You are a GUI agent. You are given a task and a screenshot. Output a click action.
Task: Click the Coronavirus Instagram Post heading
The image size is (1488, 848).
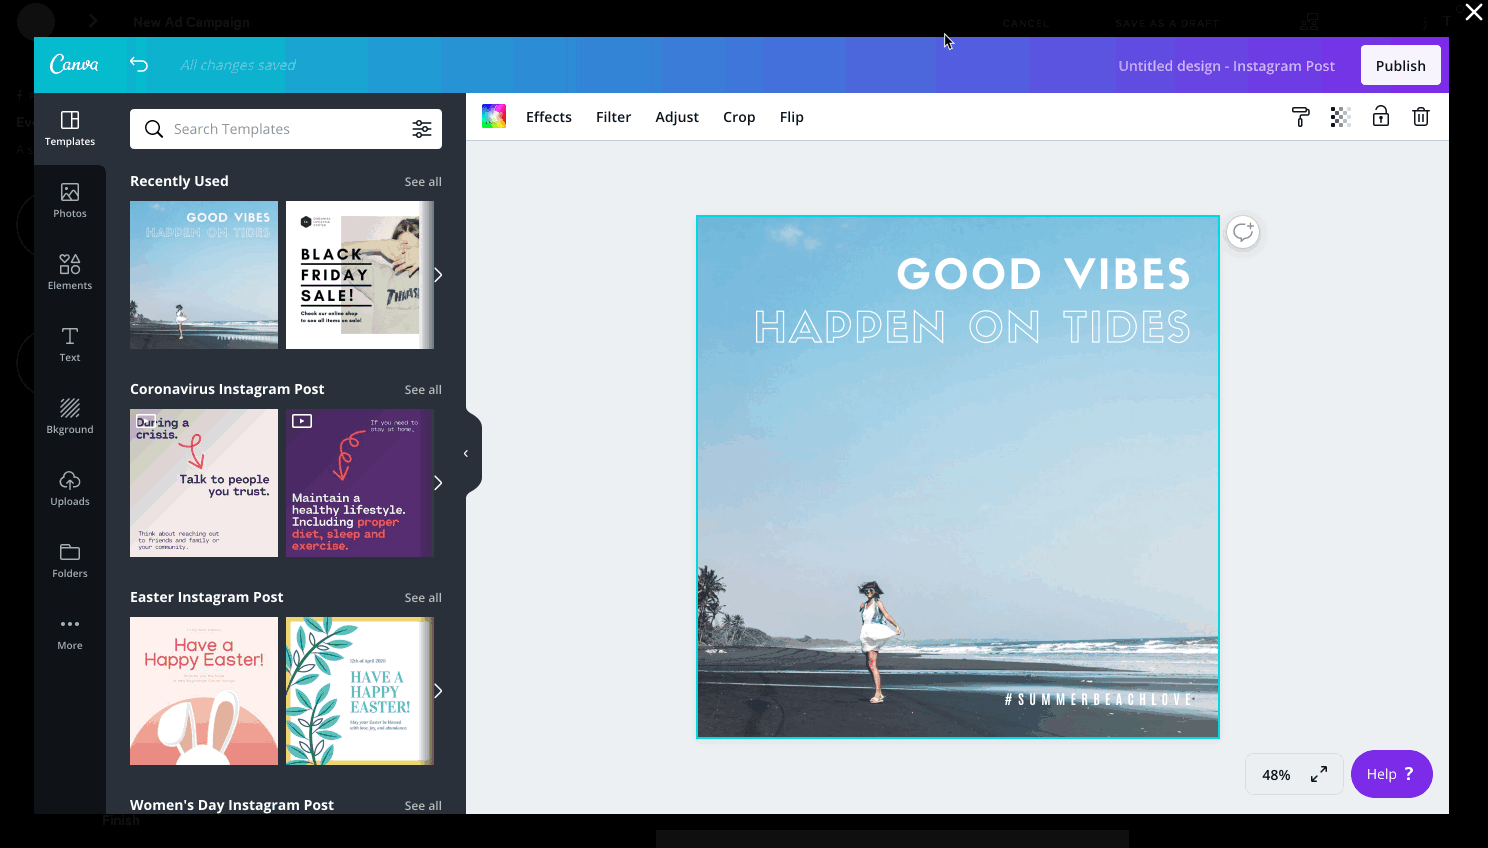pos(227,389)
